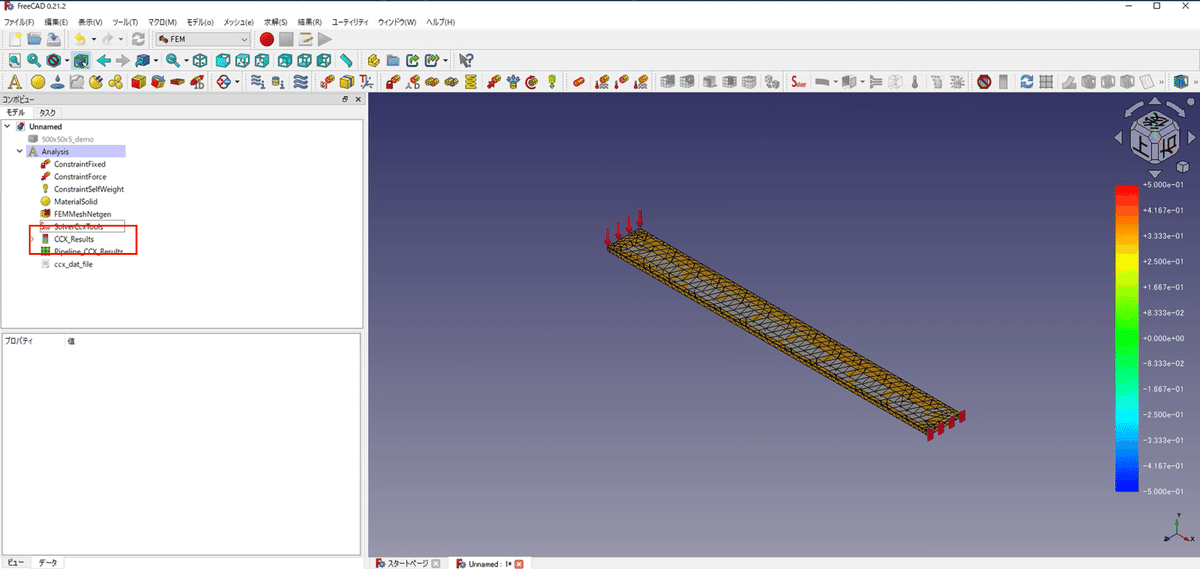
Task: Add a solid material with the yellow sphere
Action: point(37,81)
